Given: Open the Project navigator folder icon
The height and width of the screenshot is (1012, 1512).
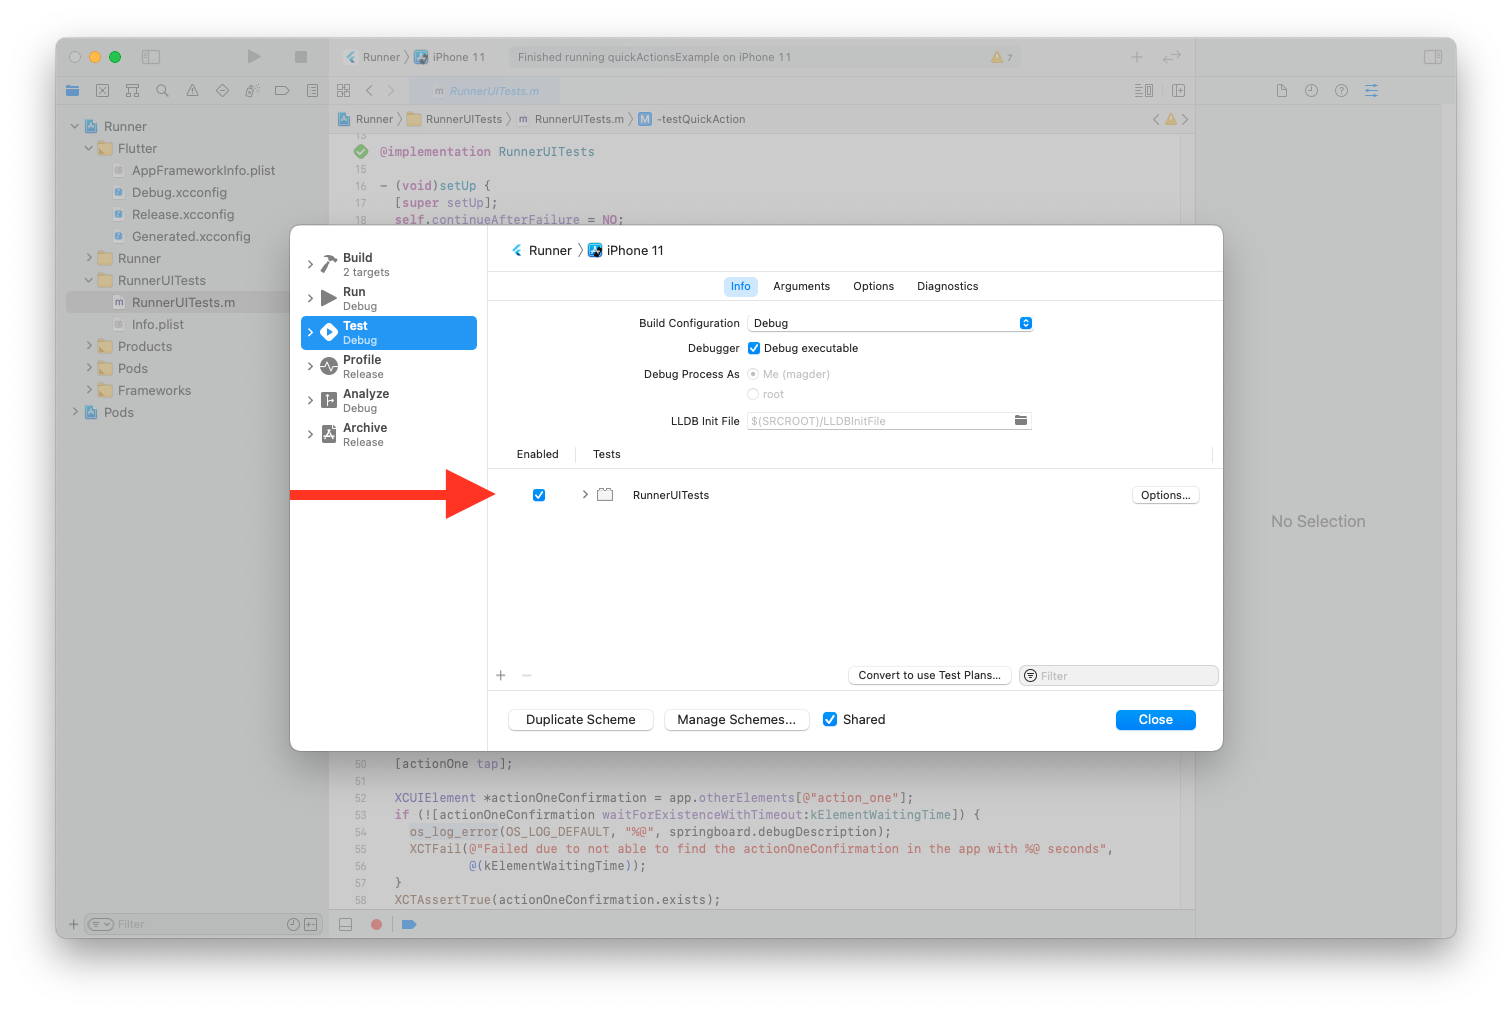Looking at the screenshot, I should (72, 91).
